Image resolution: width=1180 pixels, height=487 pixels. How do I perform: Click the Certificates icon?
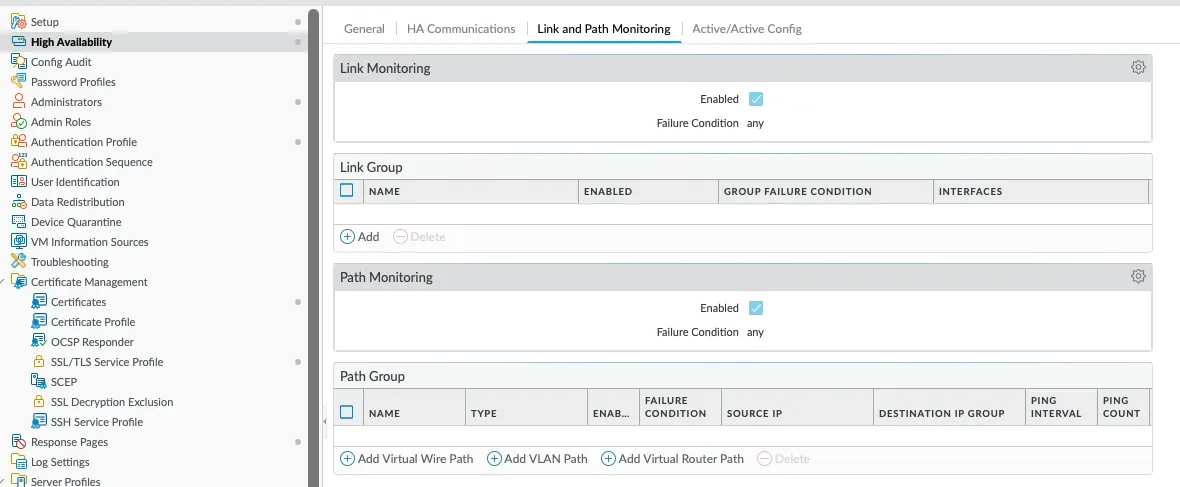(39, 302)
